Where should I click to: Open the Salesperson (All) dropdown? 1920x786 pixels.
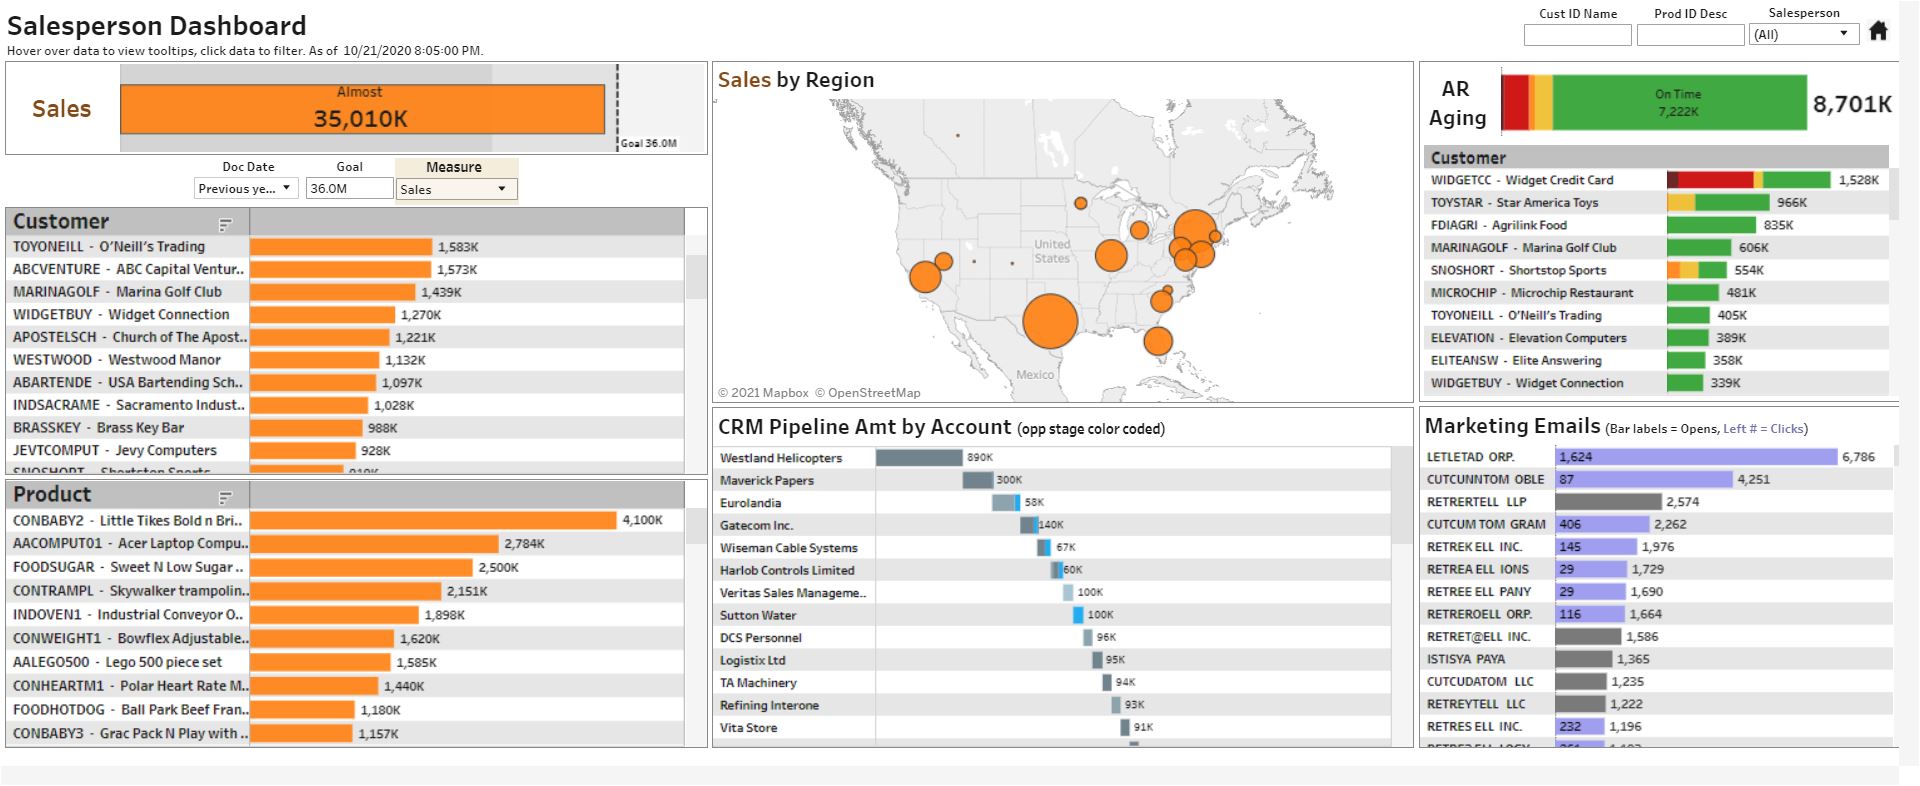pos(1804,34)
